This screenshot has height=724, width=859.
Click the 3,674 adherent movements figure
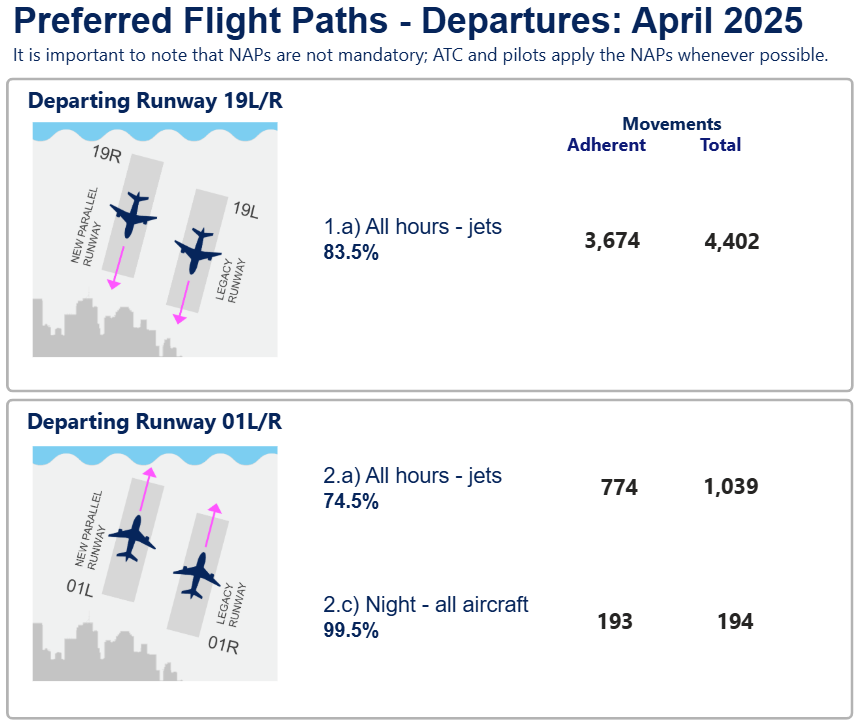click(x=612, y=241)
